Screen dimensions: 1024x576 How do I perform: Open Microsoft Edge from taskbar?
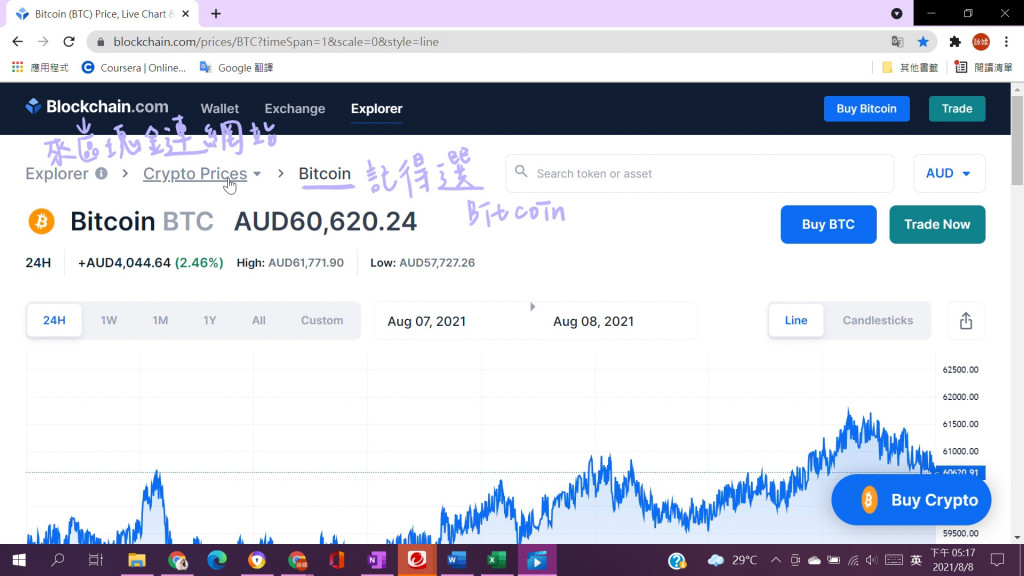(217, 560)
